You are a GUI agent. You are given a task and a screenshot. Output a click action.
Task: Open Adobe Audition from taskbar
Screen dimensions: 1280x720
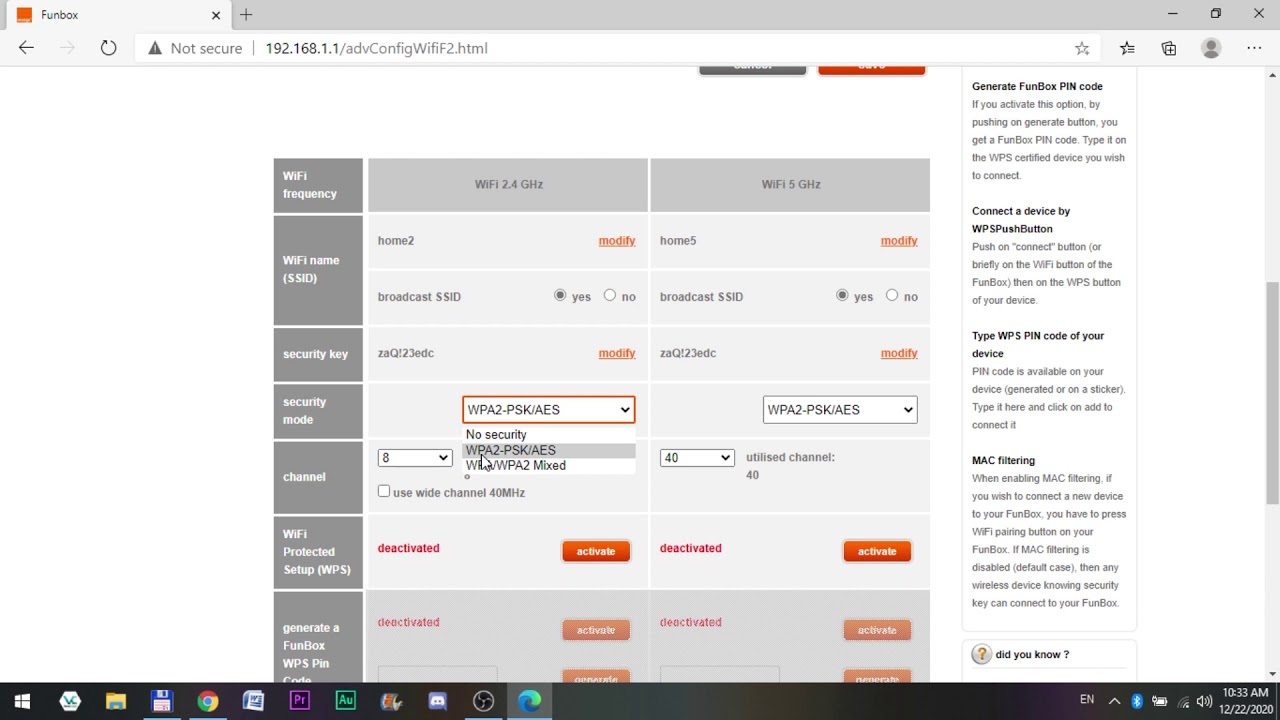tap(345, 701)
